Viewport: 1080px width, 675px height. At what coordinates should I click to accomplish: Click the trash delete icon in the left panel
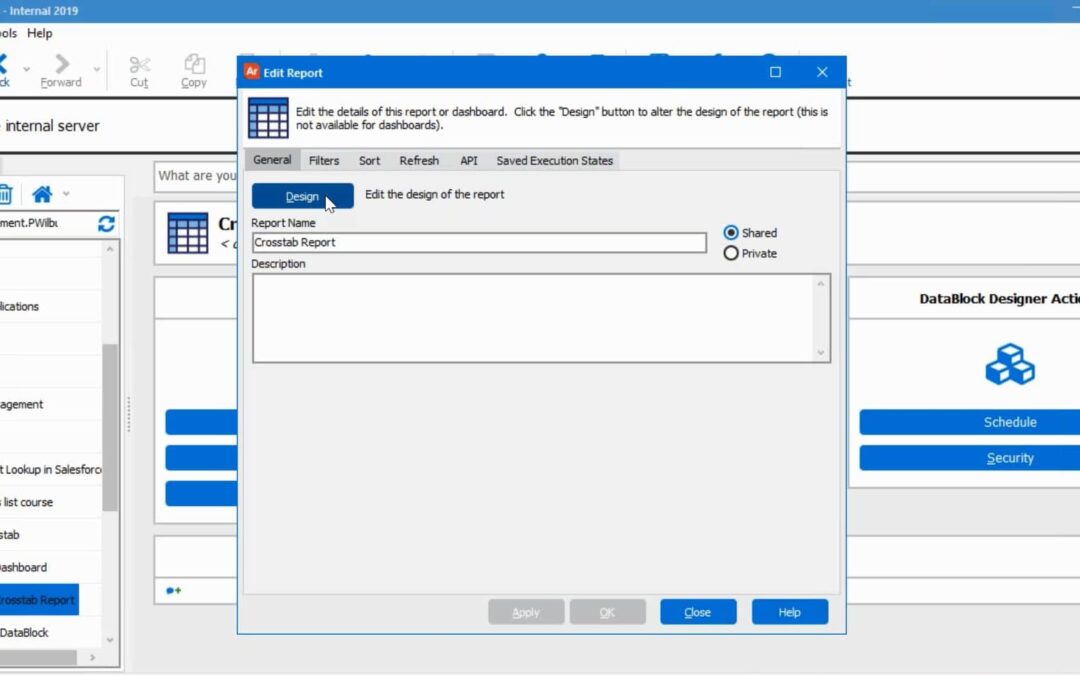click(x=6, y=194)
